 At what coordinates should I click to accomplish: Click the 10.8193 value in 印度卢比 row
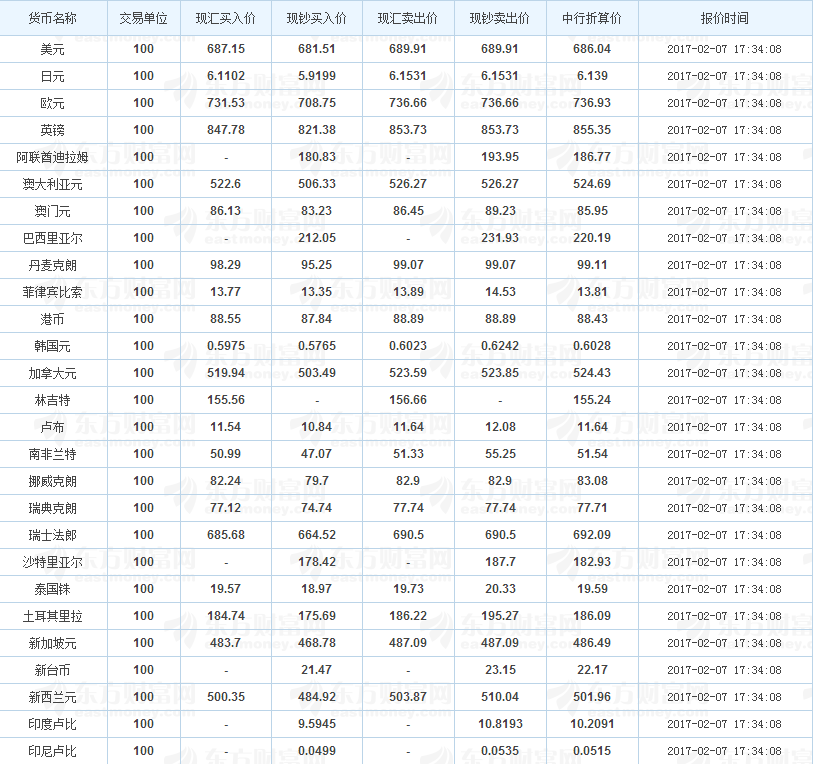500,723
